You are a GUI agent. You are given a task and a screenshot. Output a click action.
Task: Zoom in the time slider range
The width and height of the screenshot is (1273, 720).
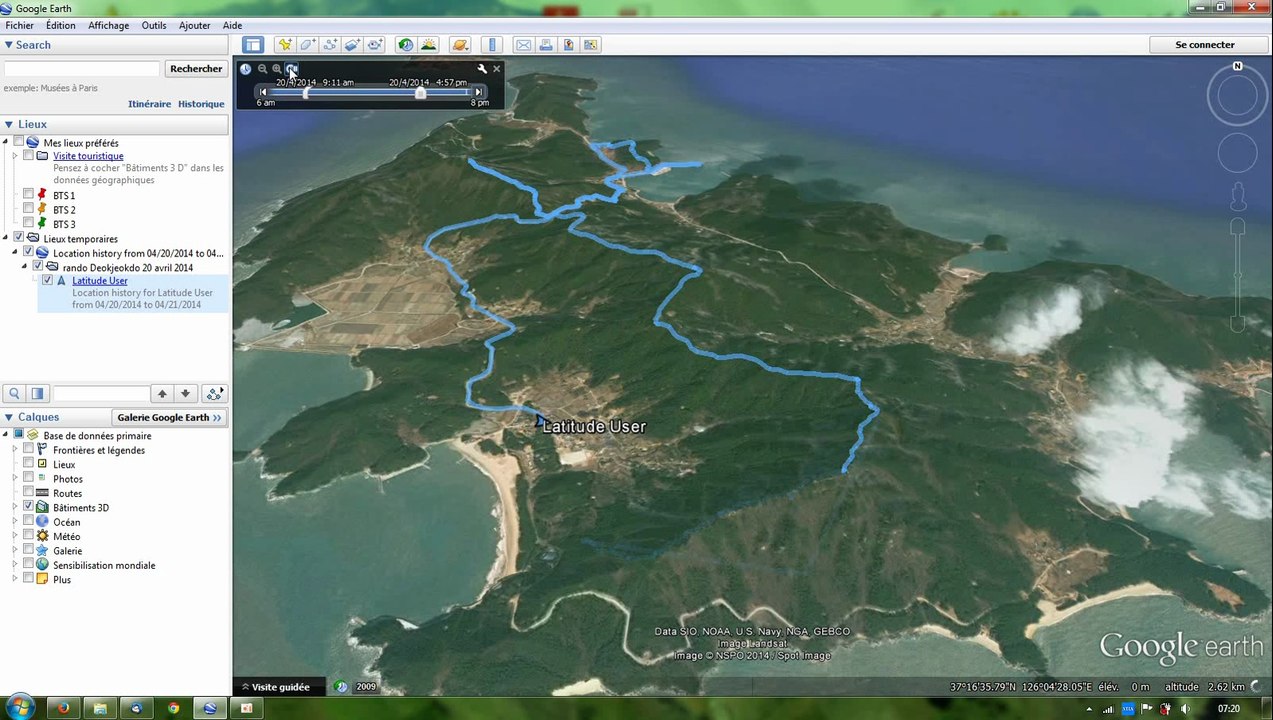point(277,69)
